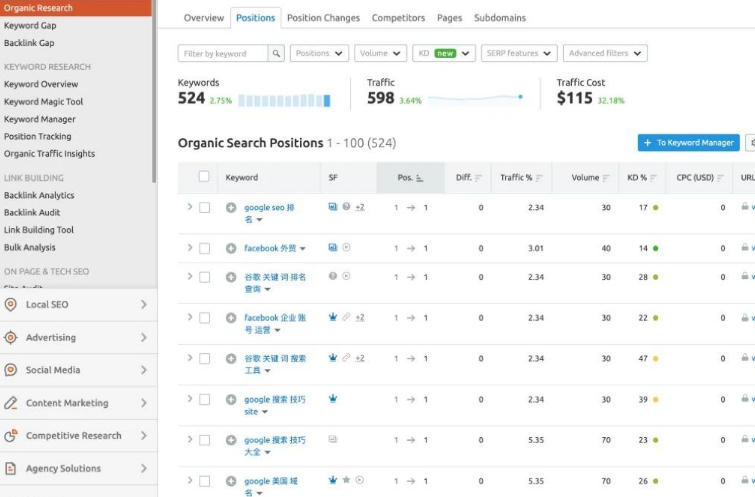Screen dimensions: 755x497
Task: Open Keyword Magic Tool in sidebar
Action: pyautogui.click(x=43, y=102)
